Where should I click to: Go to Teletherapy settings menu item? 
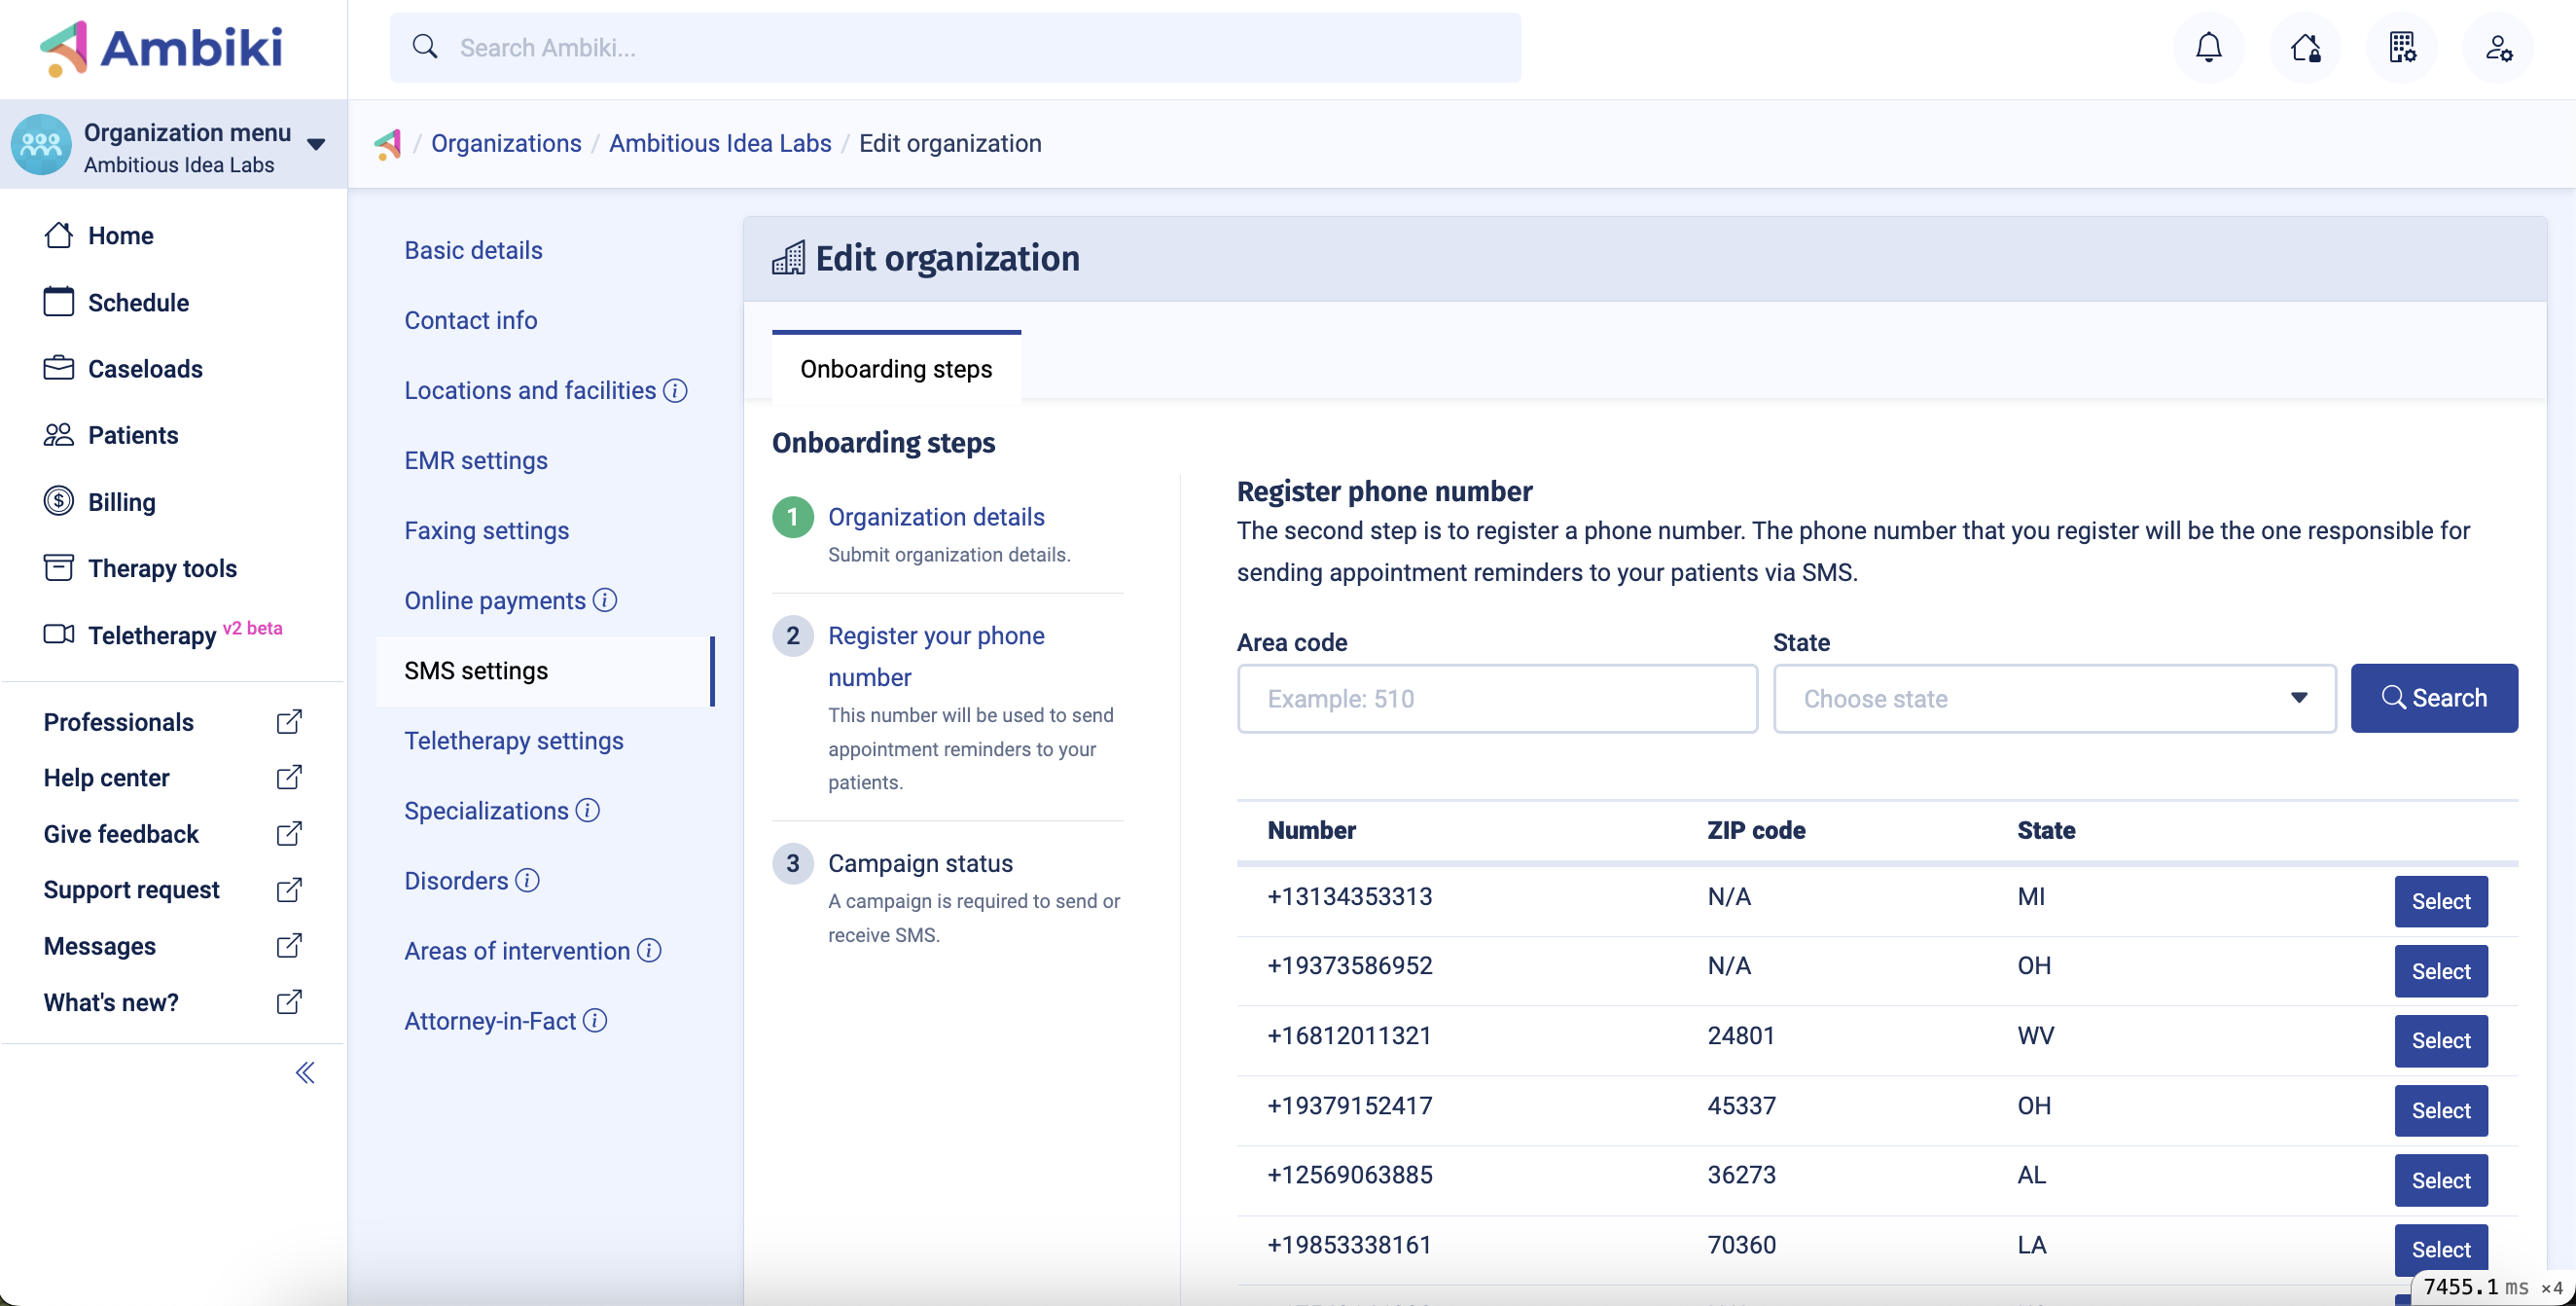(x=513, y=740)
